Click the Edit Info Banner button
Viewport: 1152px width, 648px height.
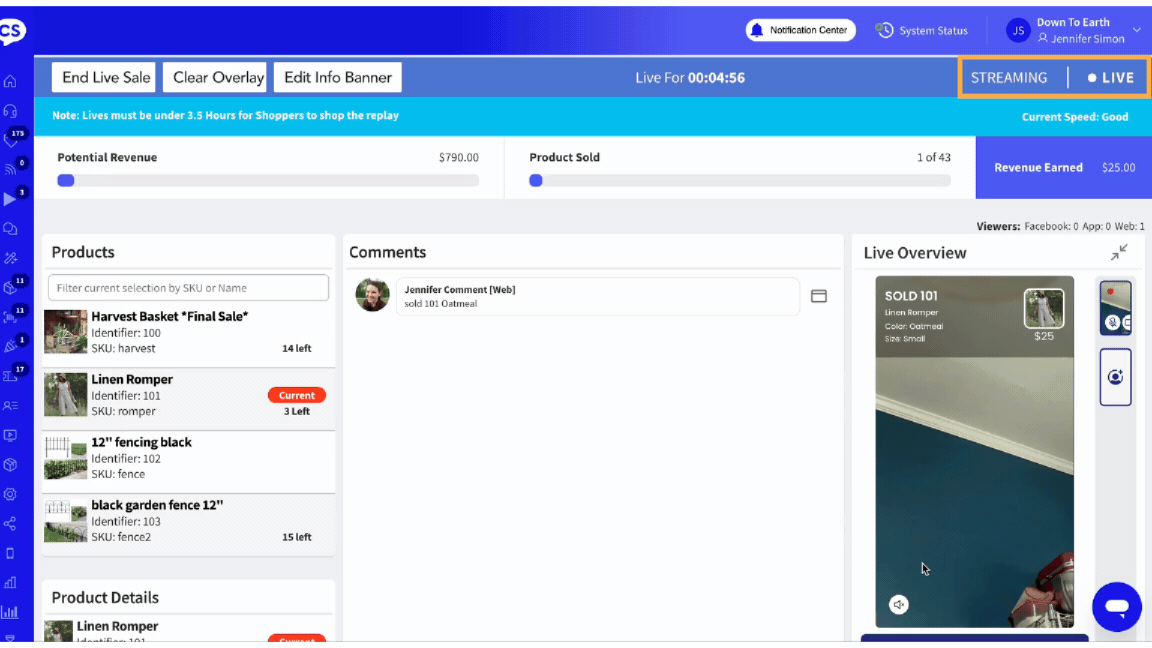coord(337,77)
